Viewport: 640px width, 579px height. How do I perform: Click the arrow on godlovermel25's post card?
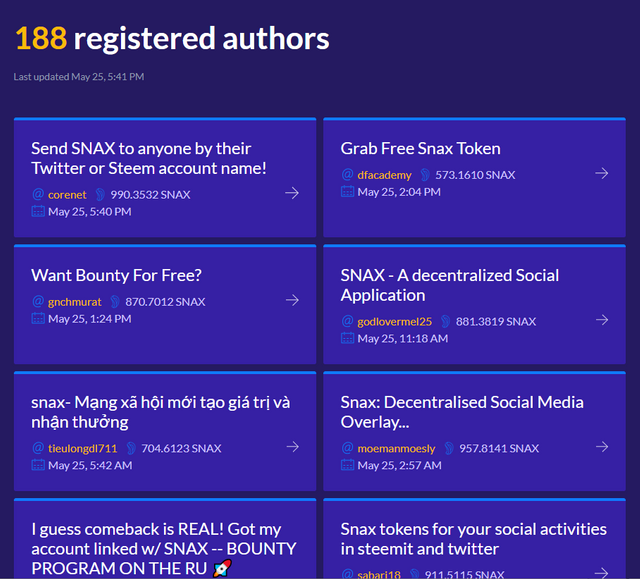pyautogui.click(x=602, y=320)
